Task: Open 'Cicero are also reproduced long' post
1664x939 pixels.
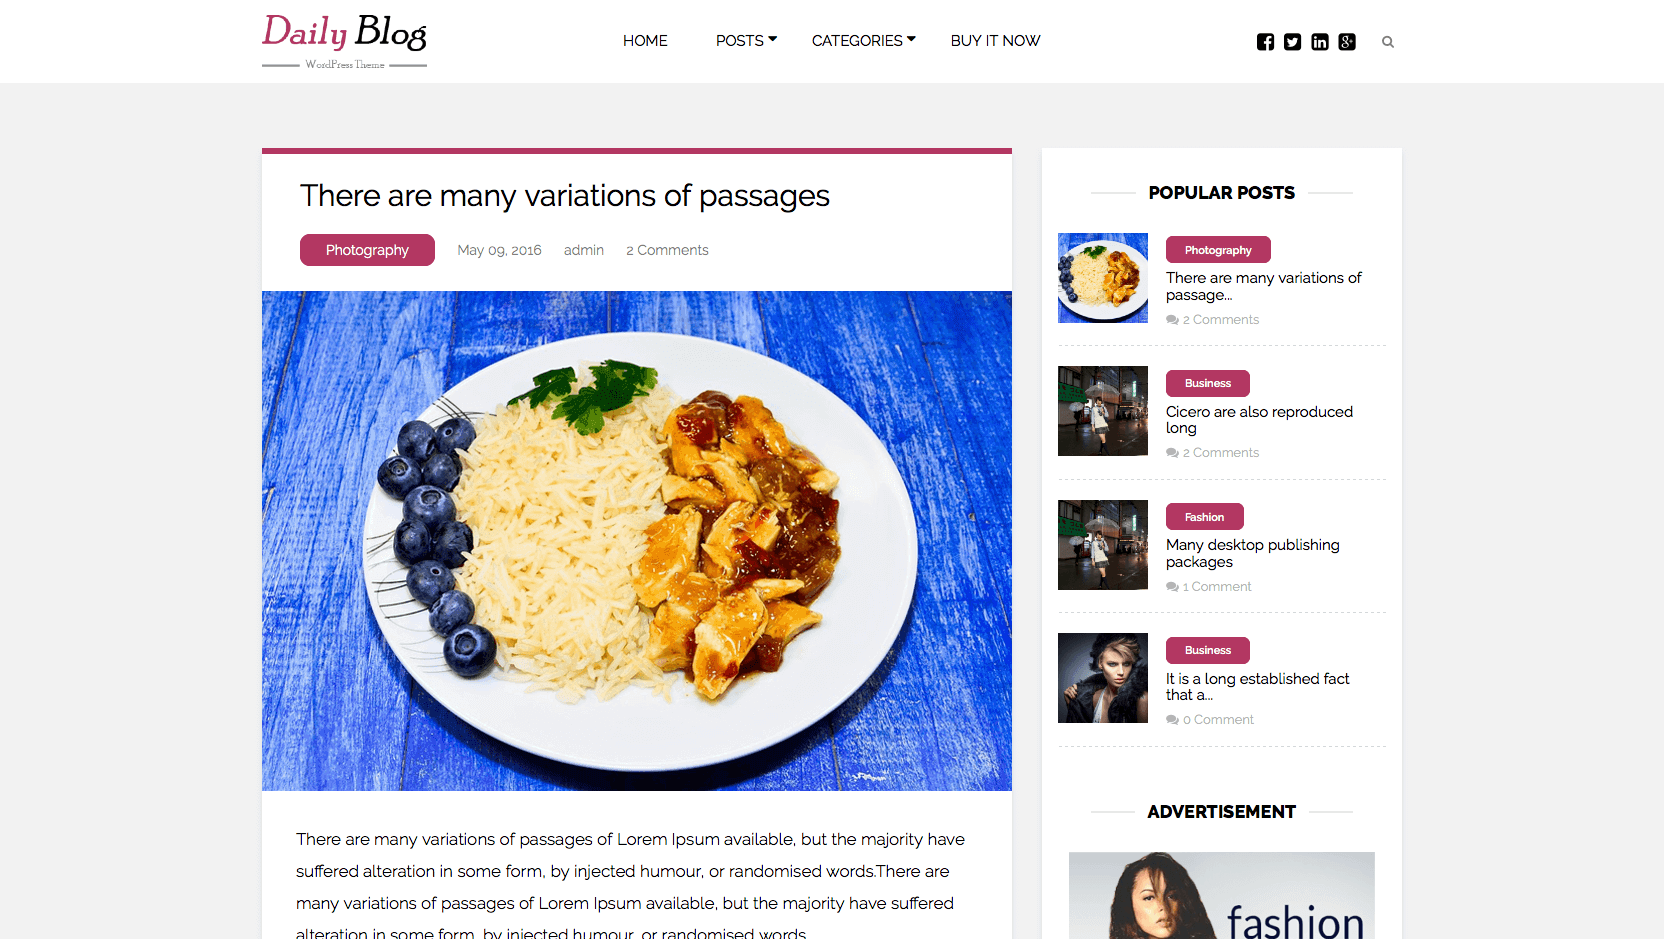Action: coord(1259,420)
